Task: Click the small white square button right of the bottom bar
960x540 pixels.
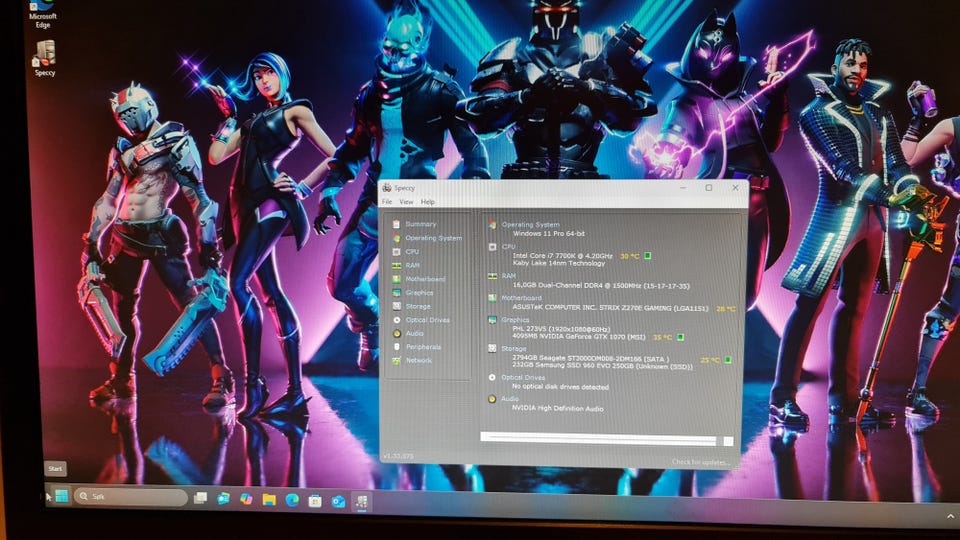Action: click(728, 441)
